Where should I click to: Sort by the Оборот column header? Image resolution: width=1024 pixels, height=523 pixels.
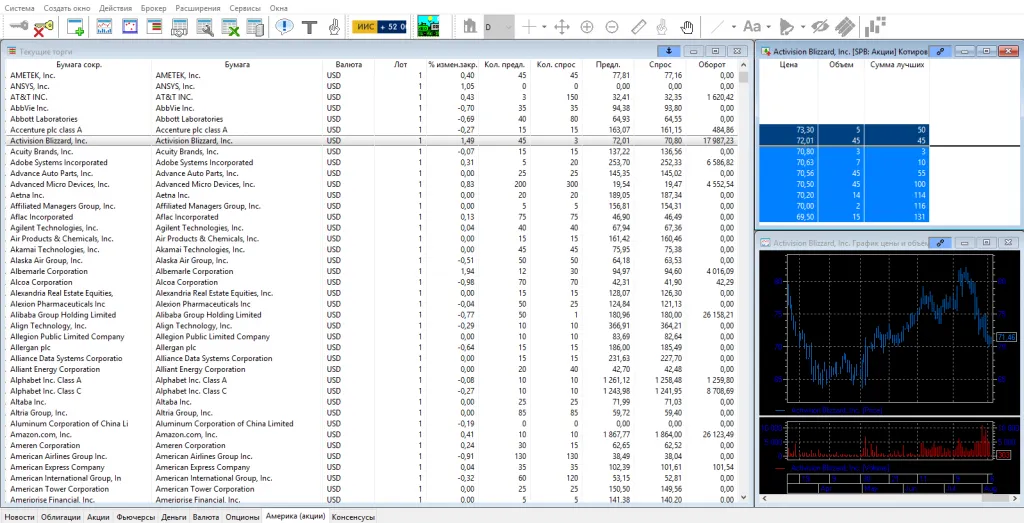coord(712,64)
